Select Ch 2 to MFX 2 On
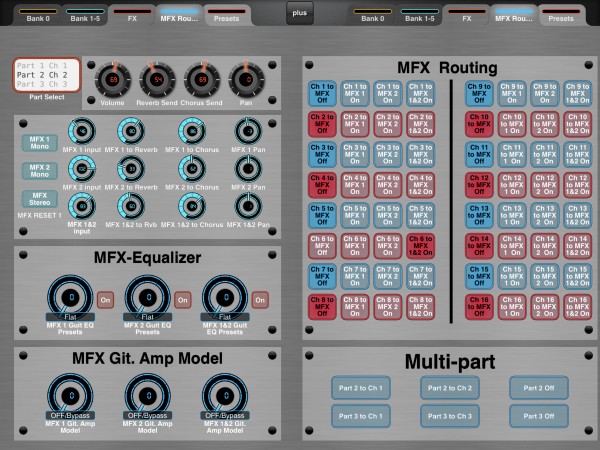The width and height of the screenshot is (600, 450). 388,124
